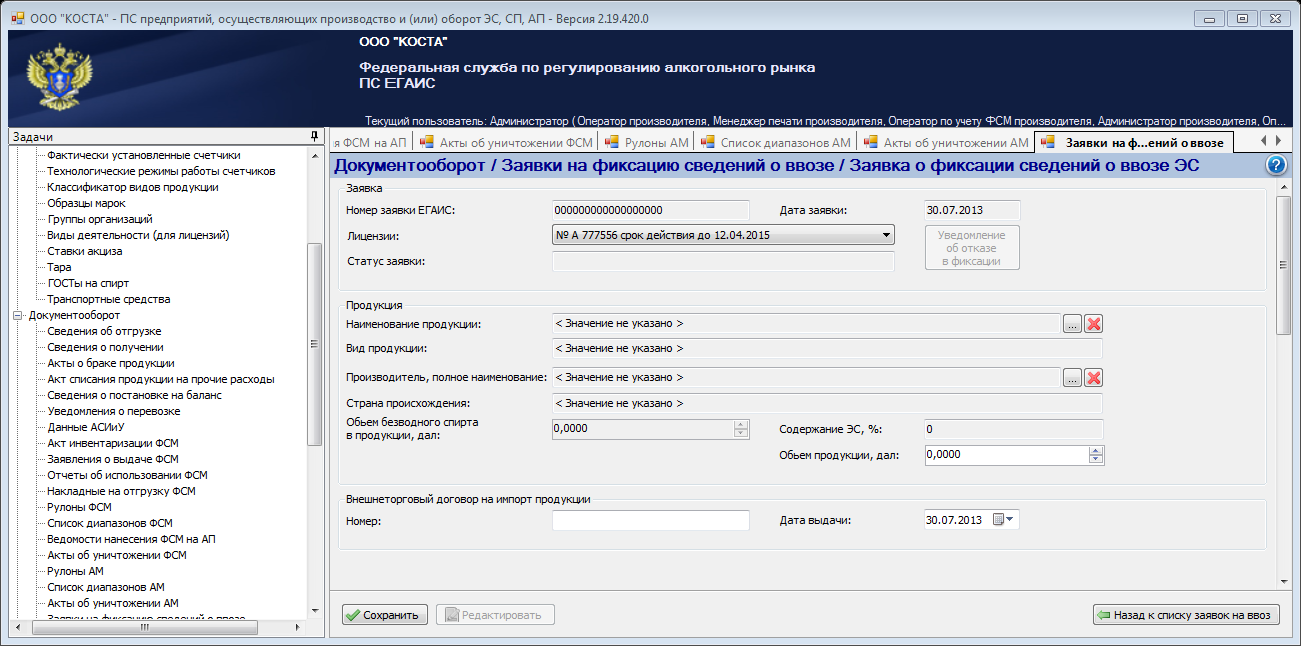Open the Лицензии dropdown list
The width and height of the screenshot is (1301, 646).
coord(886,235)
